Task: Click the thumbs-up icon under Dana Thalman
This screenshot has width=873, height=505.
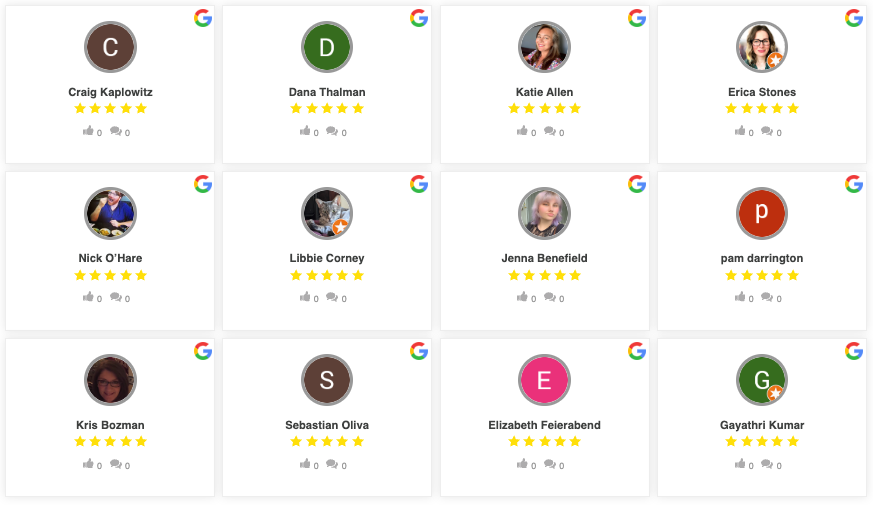Action: [305, 131]
